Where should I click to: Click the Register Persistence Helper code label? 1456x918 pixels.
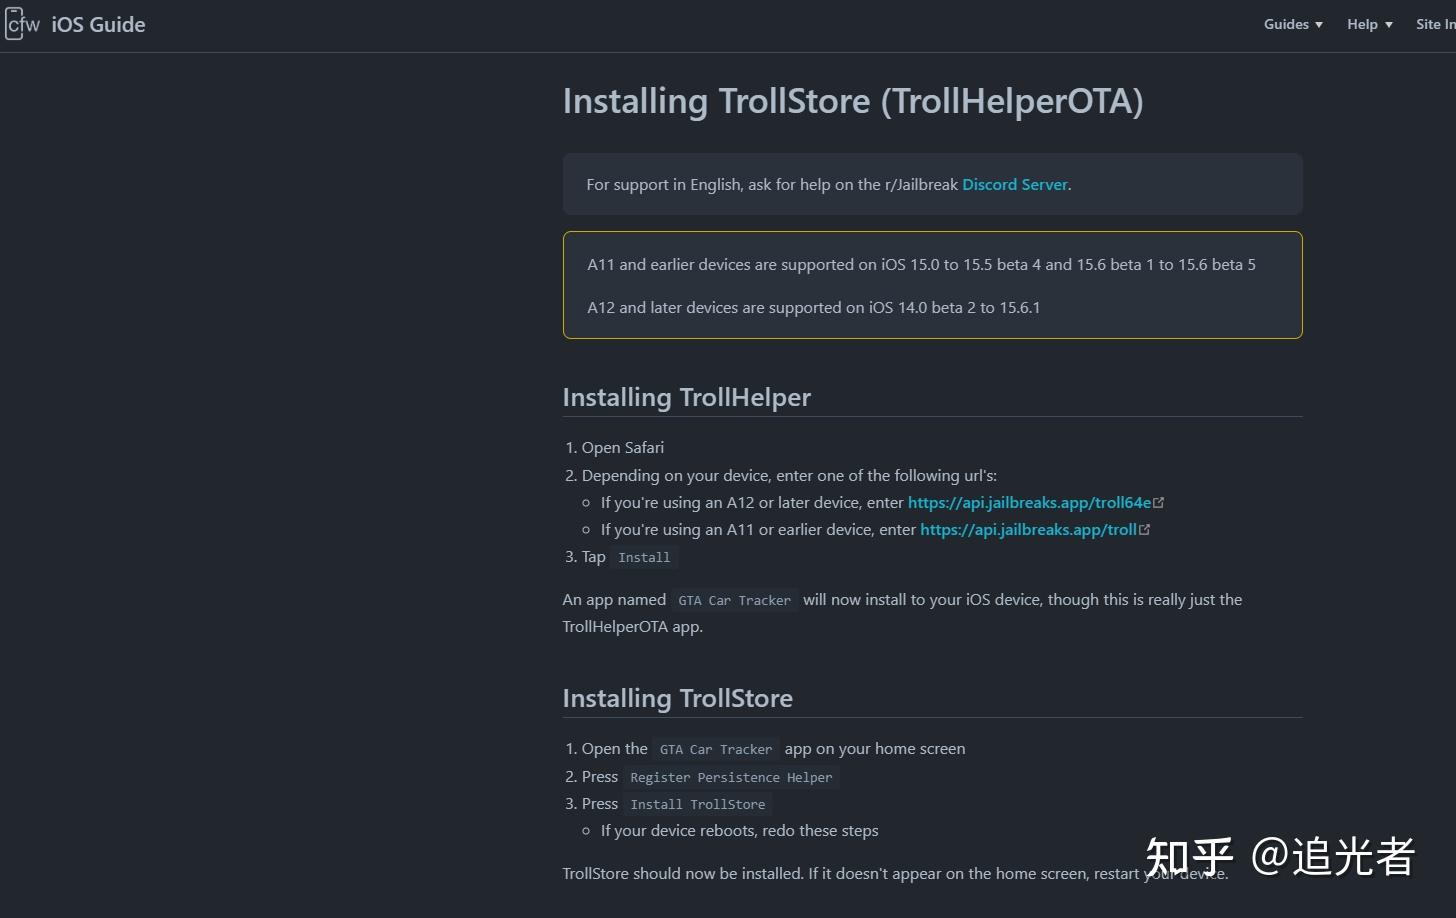tap(731, 778)
